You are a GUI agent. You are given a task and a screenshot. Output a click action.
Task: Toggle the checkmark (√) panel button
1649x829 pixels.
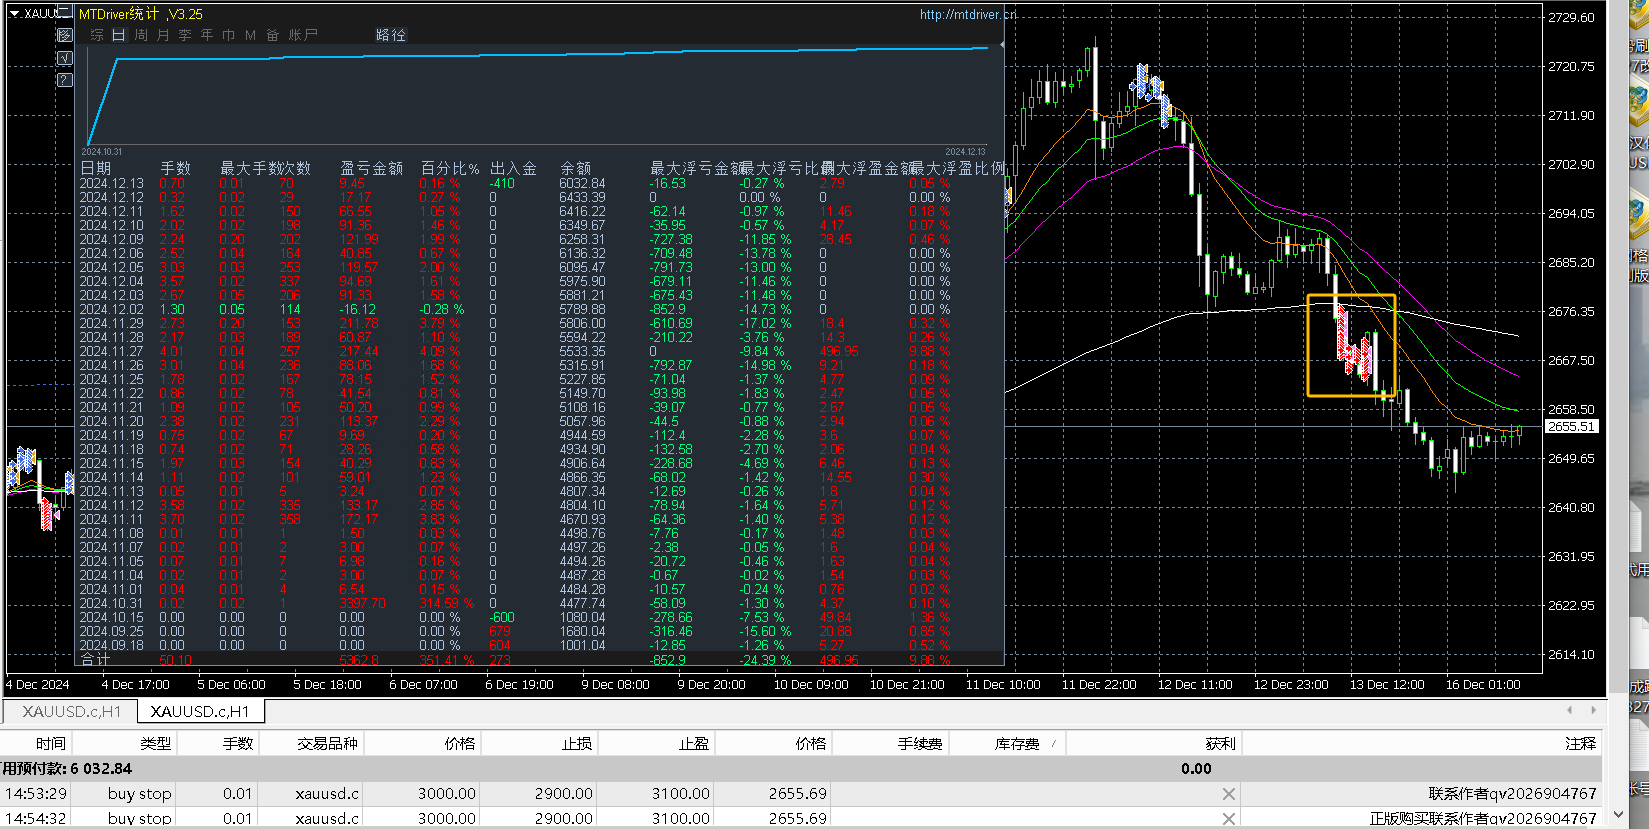pyautogui.click(x=65, y=57)
